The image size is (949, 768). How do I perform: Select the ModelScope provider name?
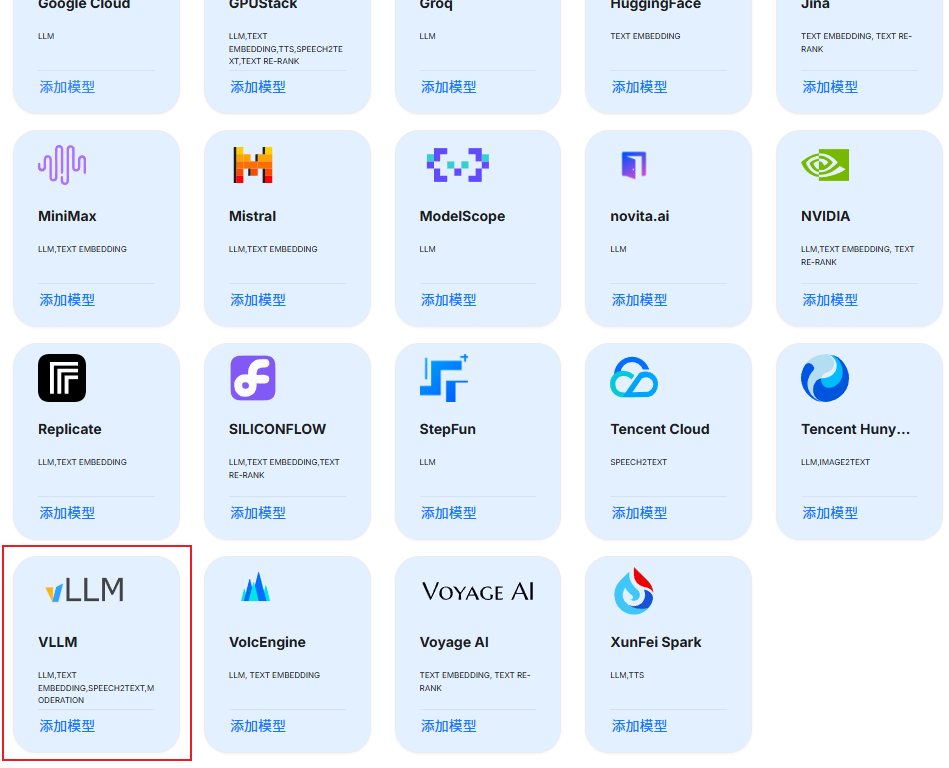point(462,216)
